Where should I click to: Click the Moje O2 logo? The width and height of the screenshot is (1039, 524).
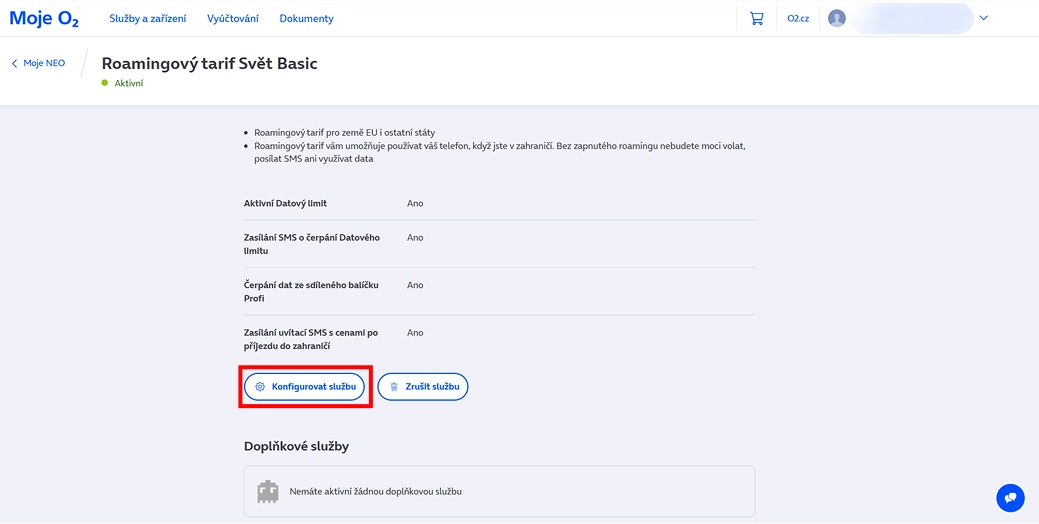44,18
